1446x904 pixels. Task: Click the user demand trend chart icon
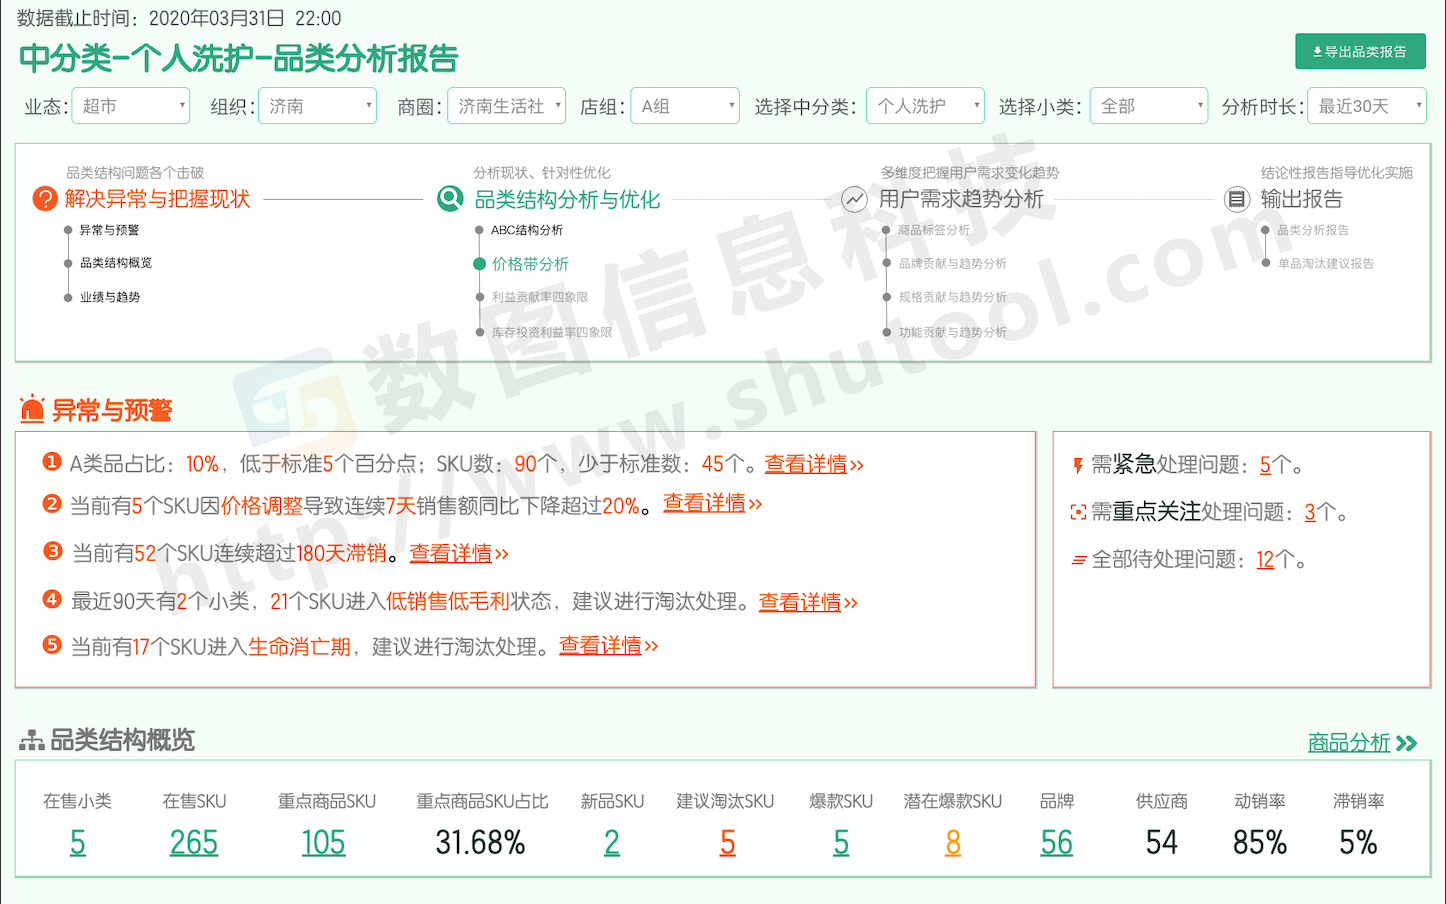click(854, 199)
